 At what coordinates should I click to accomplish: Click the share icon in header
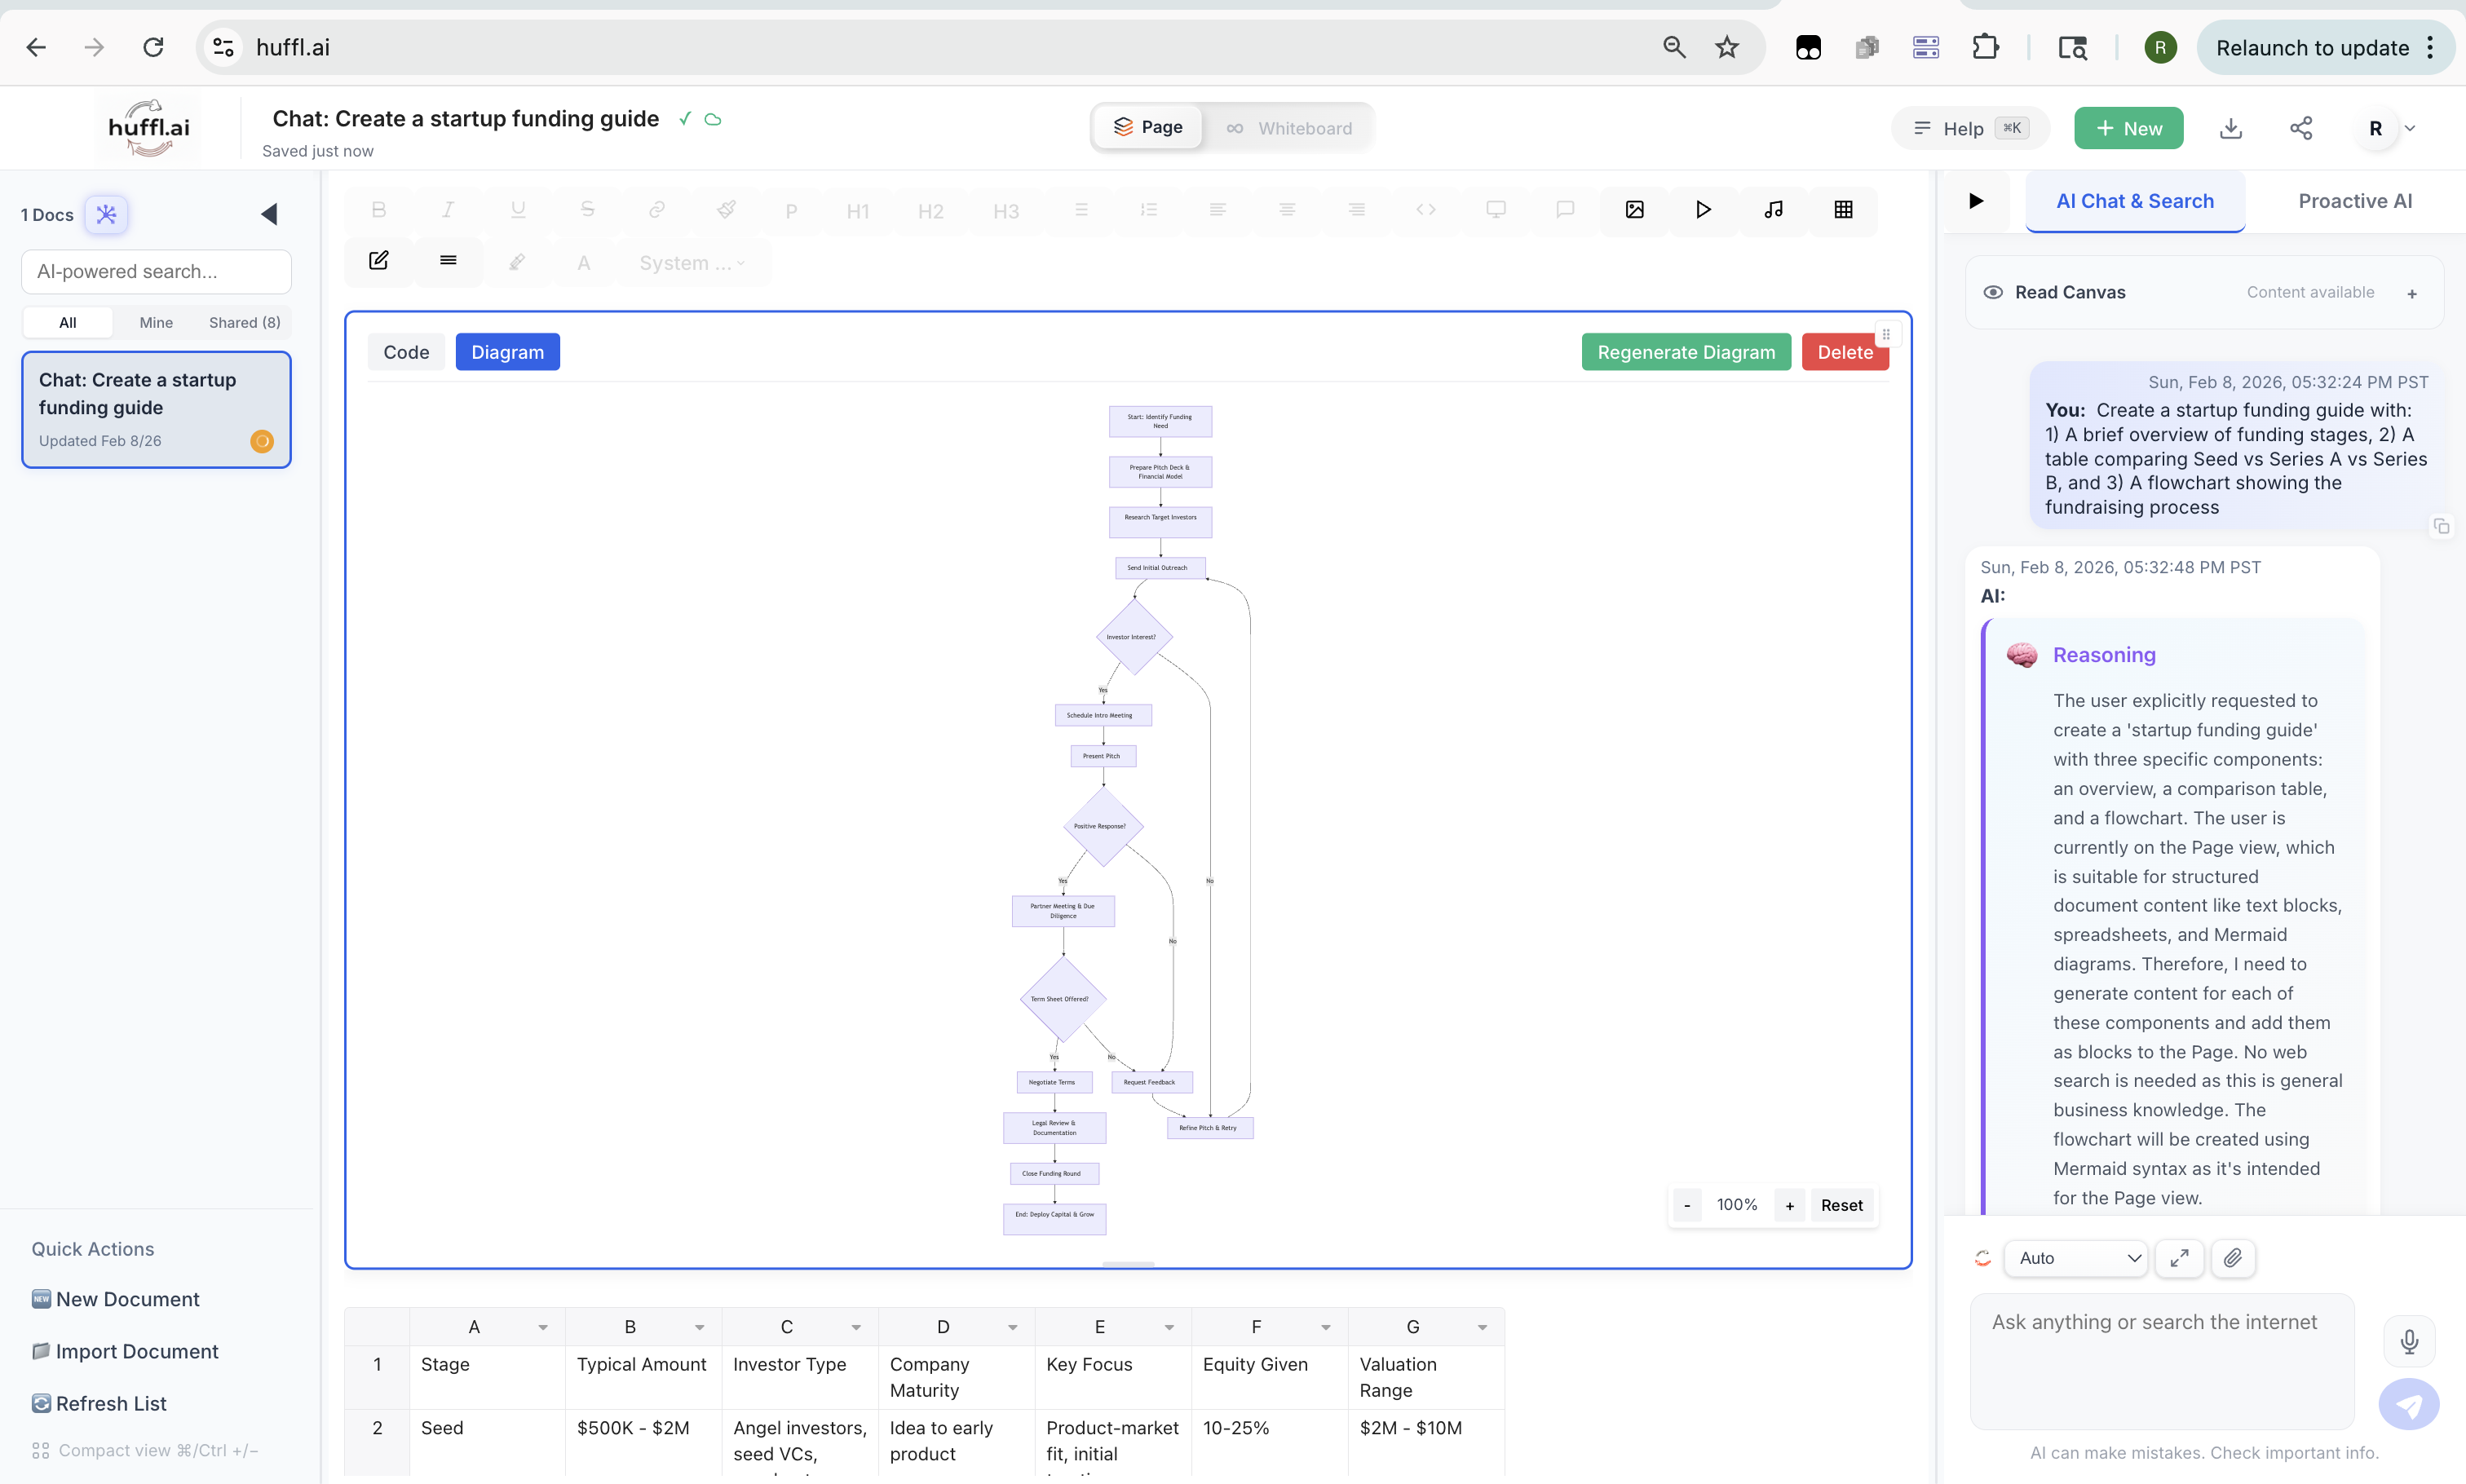[2300, 128]
